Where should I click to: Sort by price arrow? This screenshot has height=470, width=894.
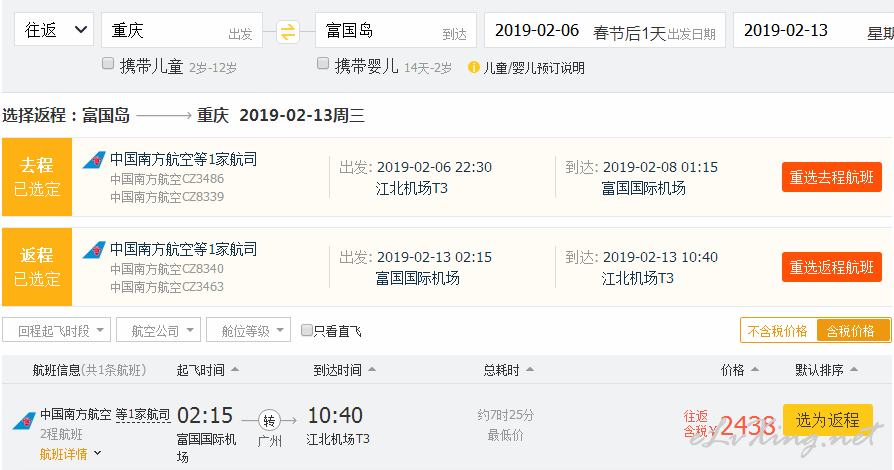(755, 370)
